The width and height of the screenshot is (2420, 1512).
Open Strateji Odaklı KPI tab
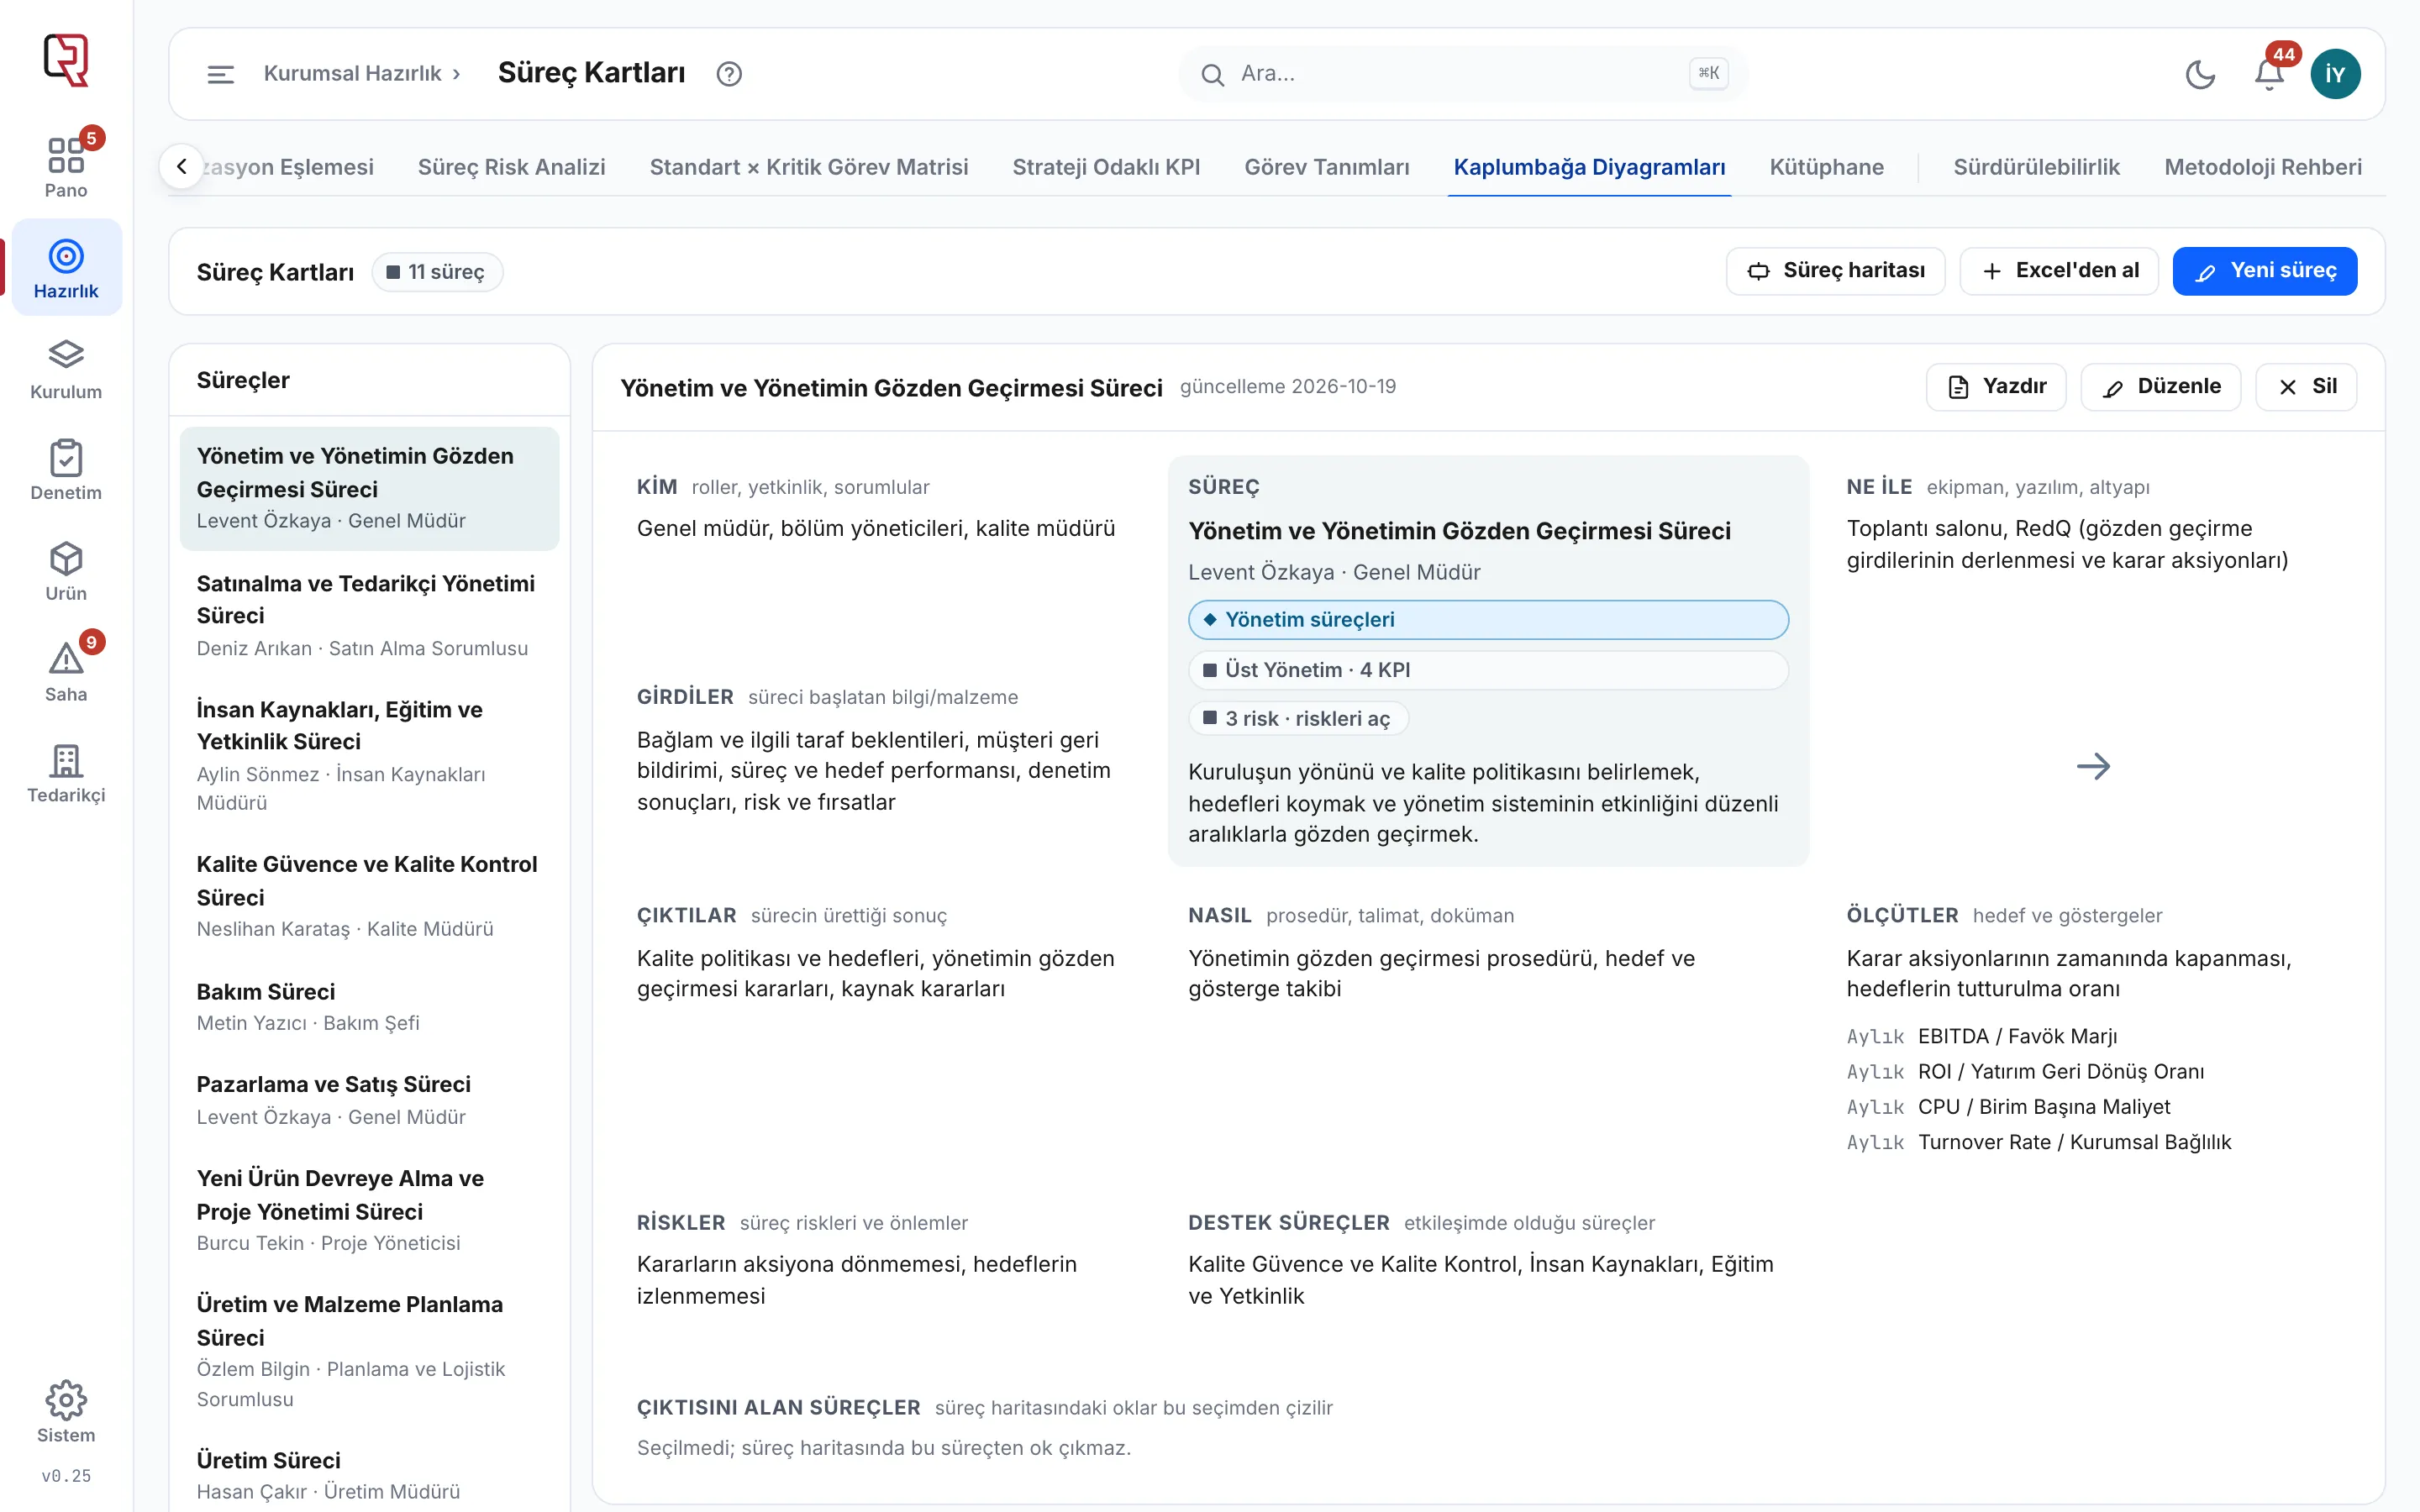coord(1106,167)
